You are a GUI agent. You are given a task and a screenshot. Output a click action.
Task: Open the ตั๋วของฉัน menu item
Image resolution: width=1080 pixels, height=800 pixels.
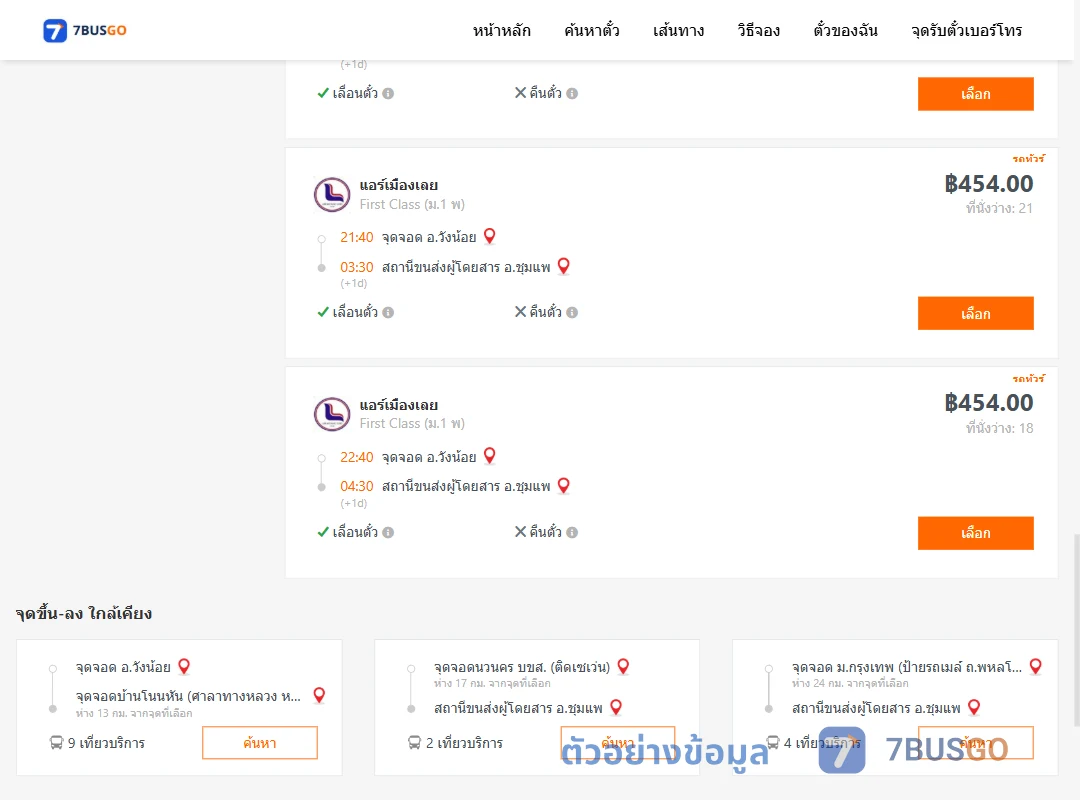(845, 30)
